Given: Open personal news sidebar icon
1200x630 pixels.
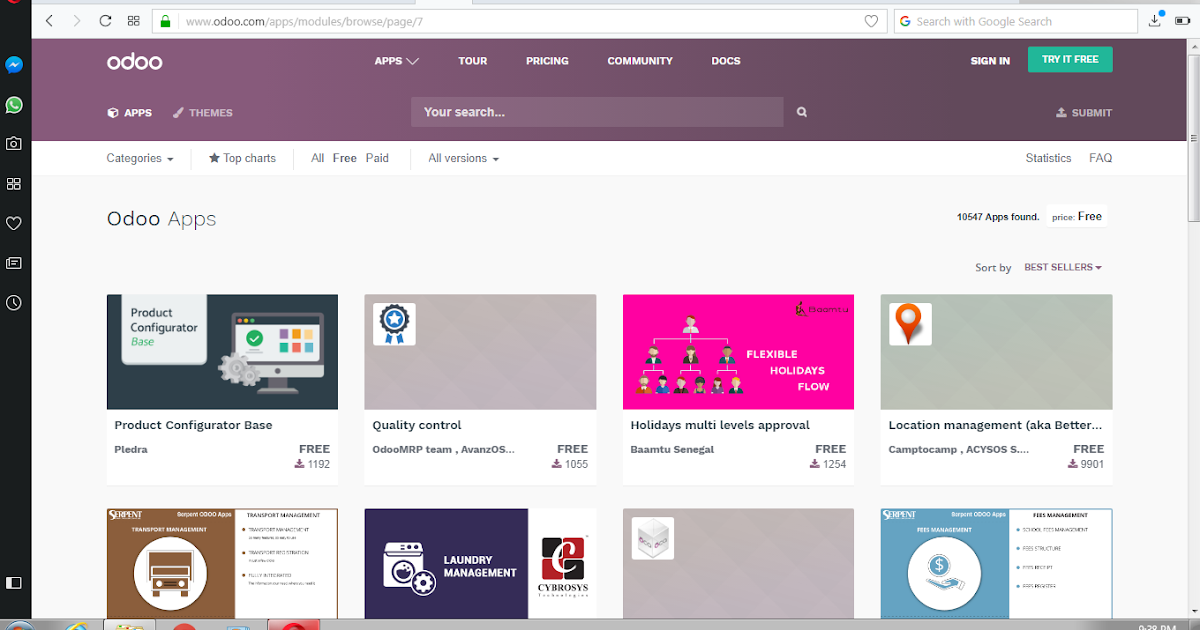Looking at the screenshot, I should tap(14, 263).
